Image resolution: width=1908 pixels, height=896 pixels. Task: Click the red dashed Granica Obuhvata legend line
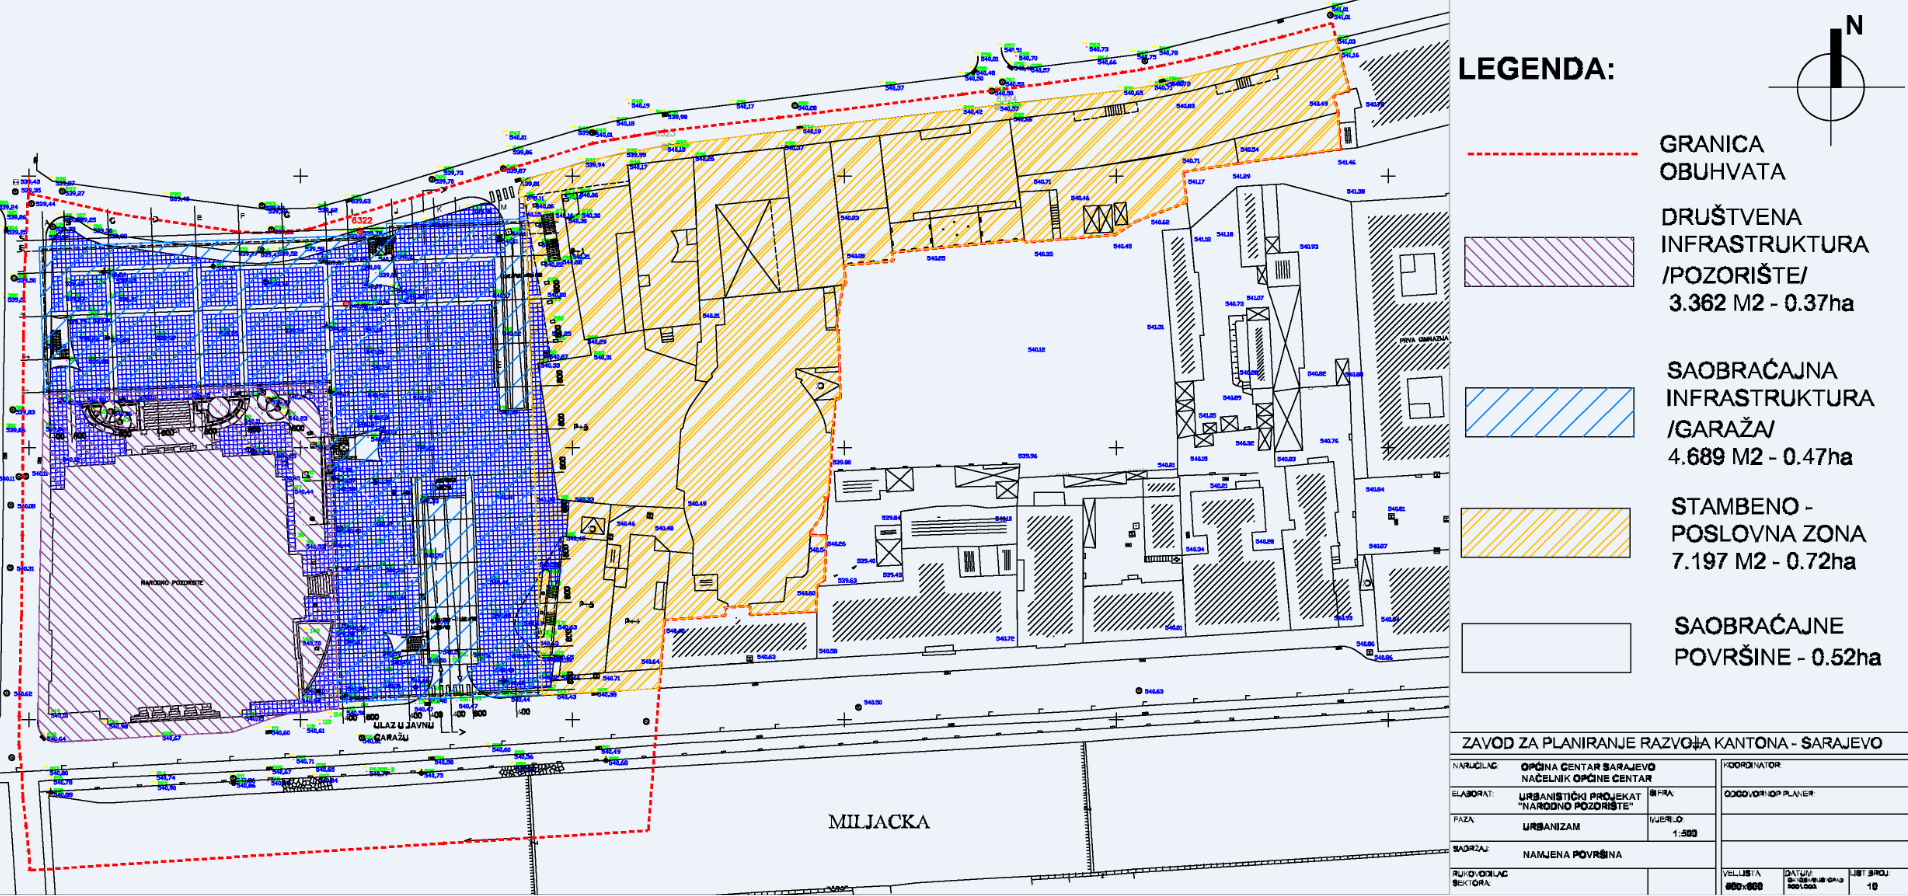tap(1552, 155)
